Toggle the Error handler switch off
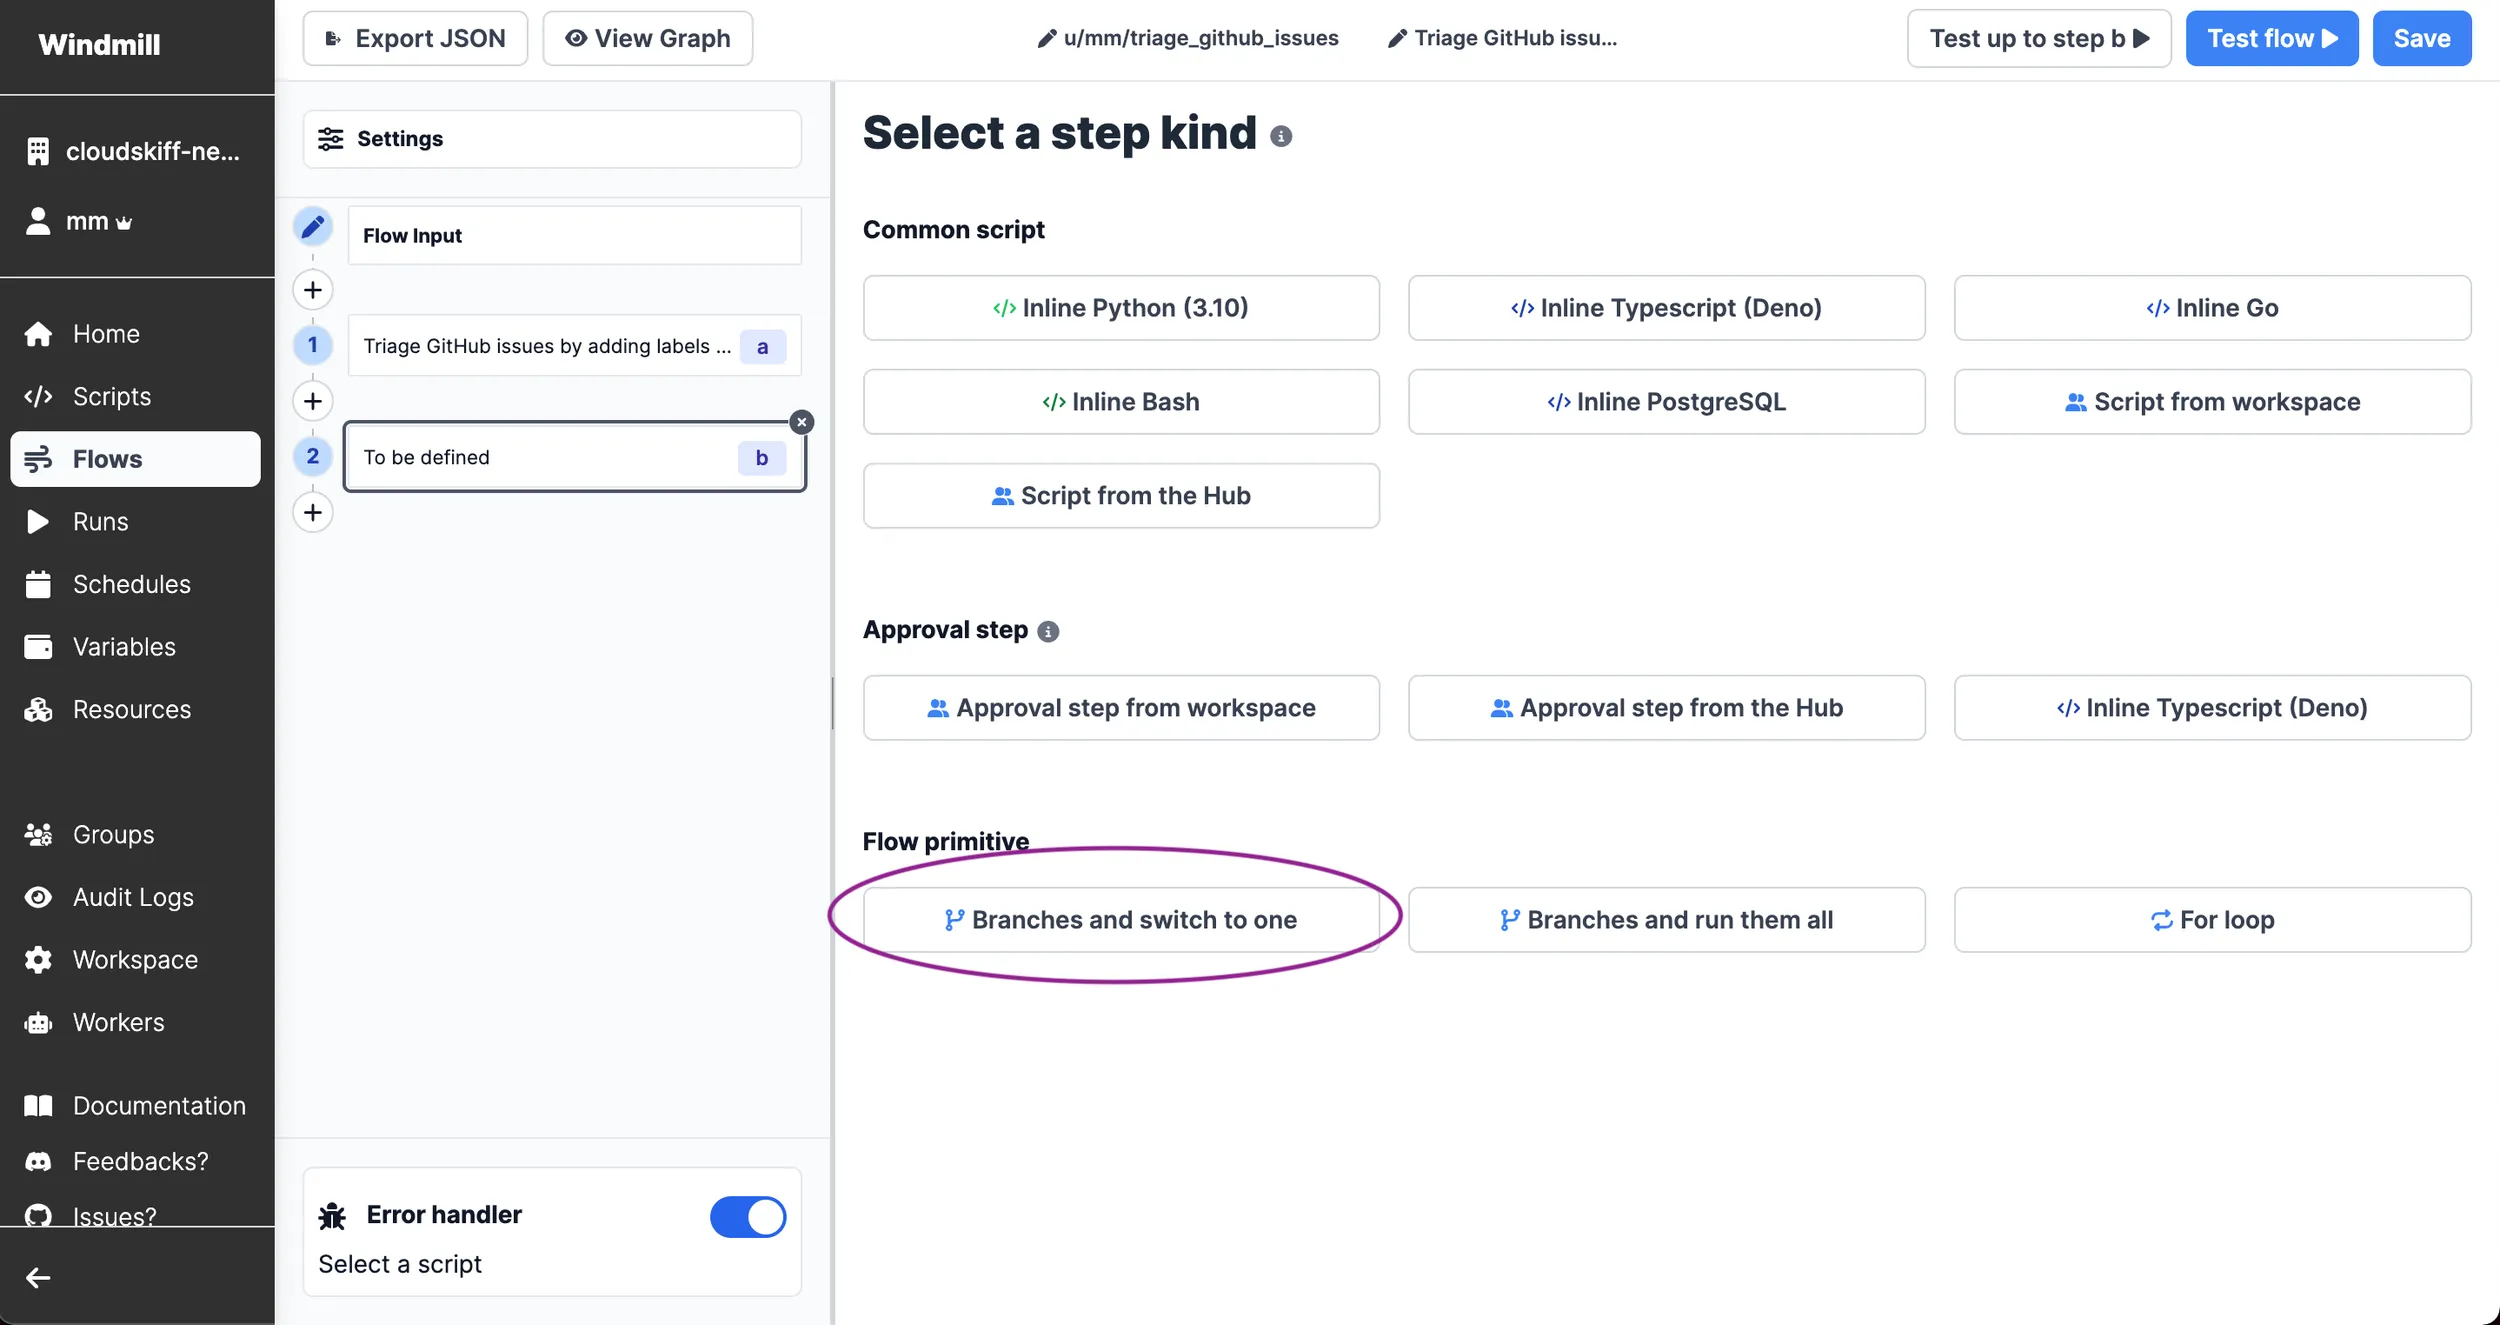The height and width of the screenshot is (1325, 2500). click(748, 1216)
